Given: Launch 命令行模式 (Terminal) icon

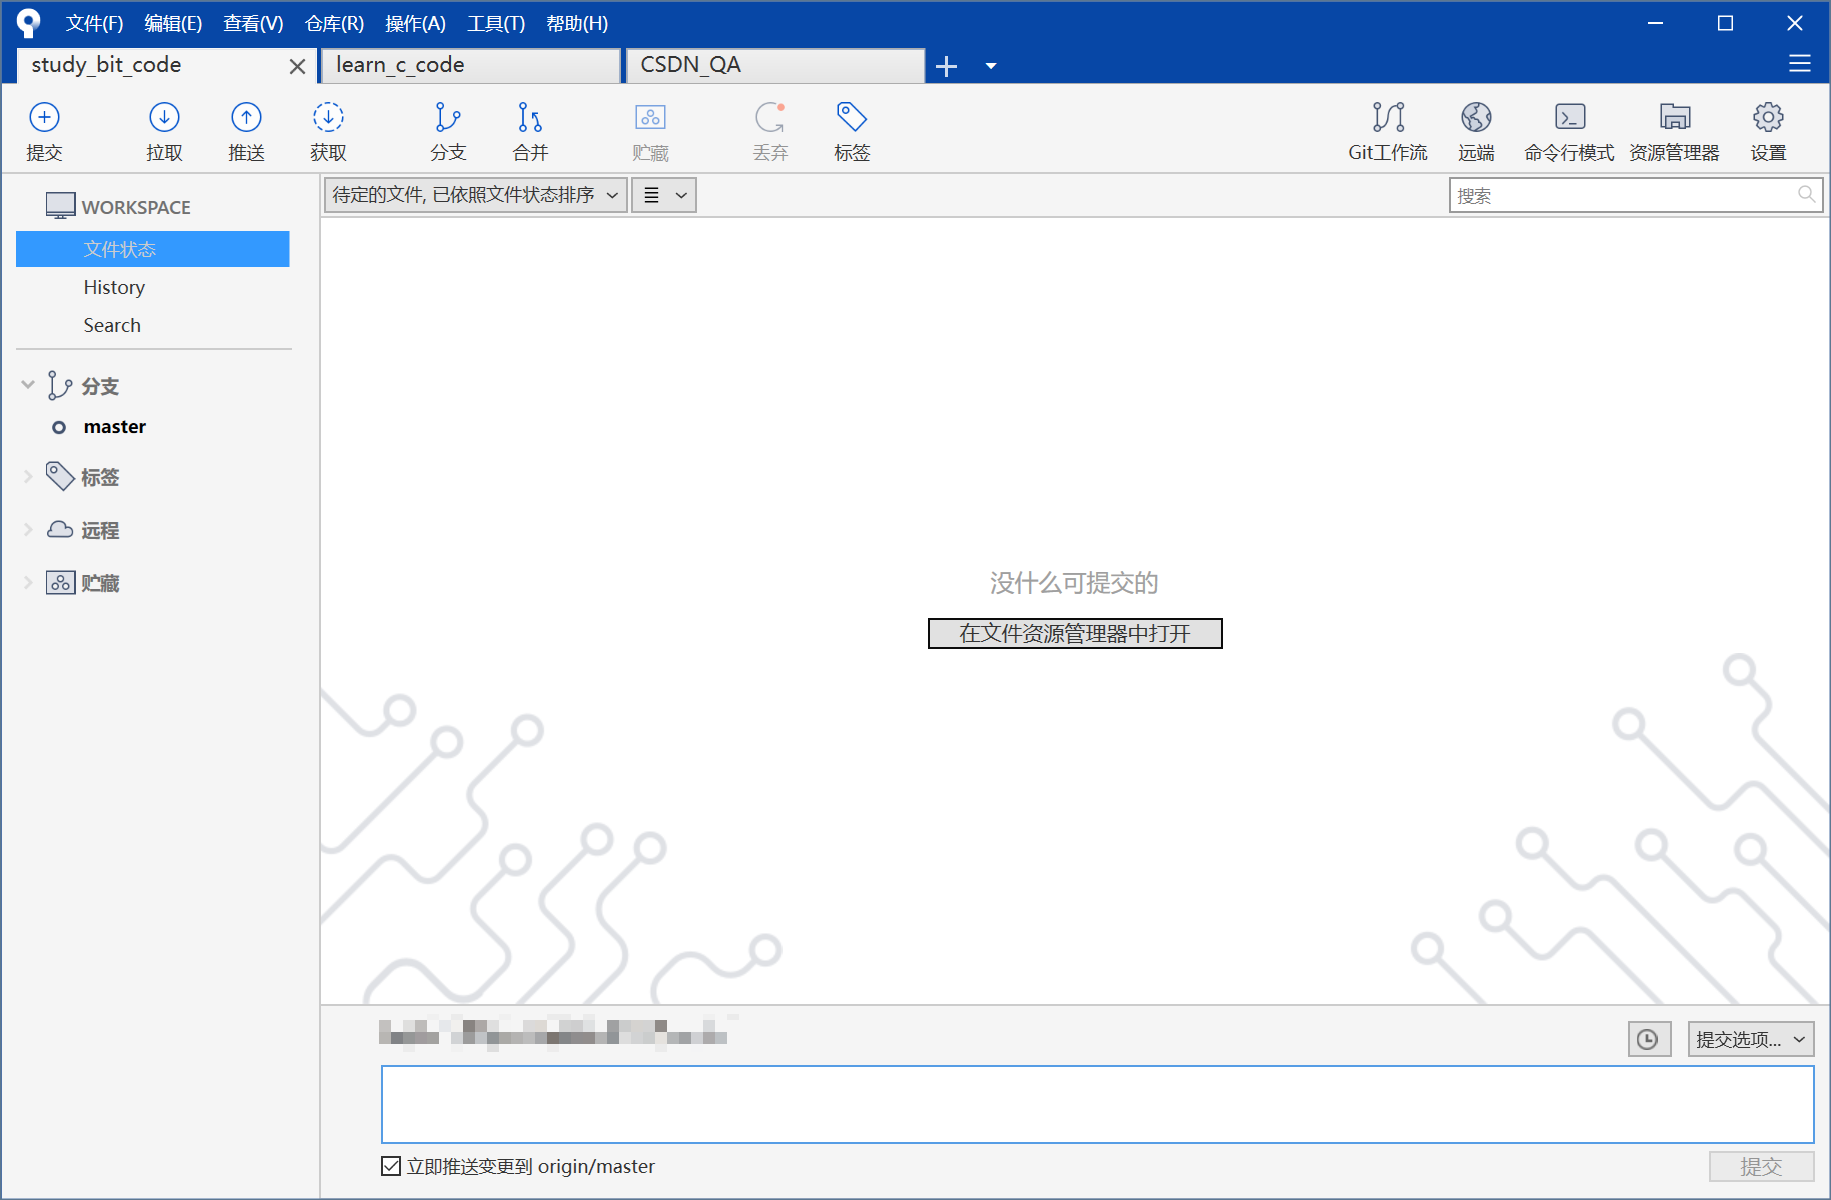Looking at the screenshot, I should [x=1569, y=131].
